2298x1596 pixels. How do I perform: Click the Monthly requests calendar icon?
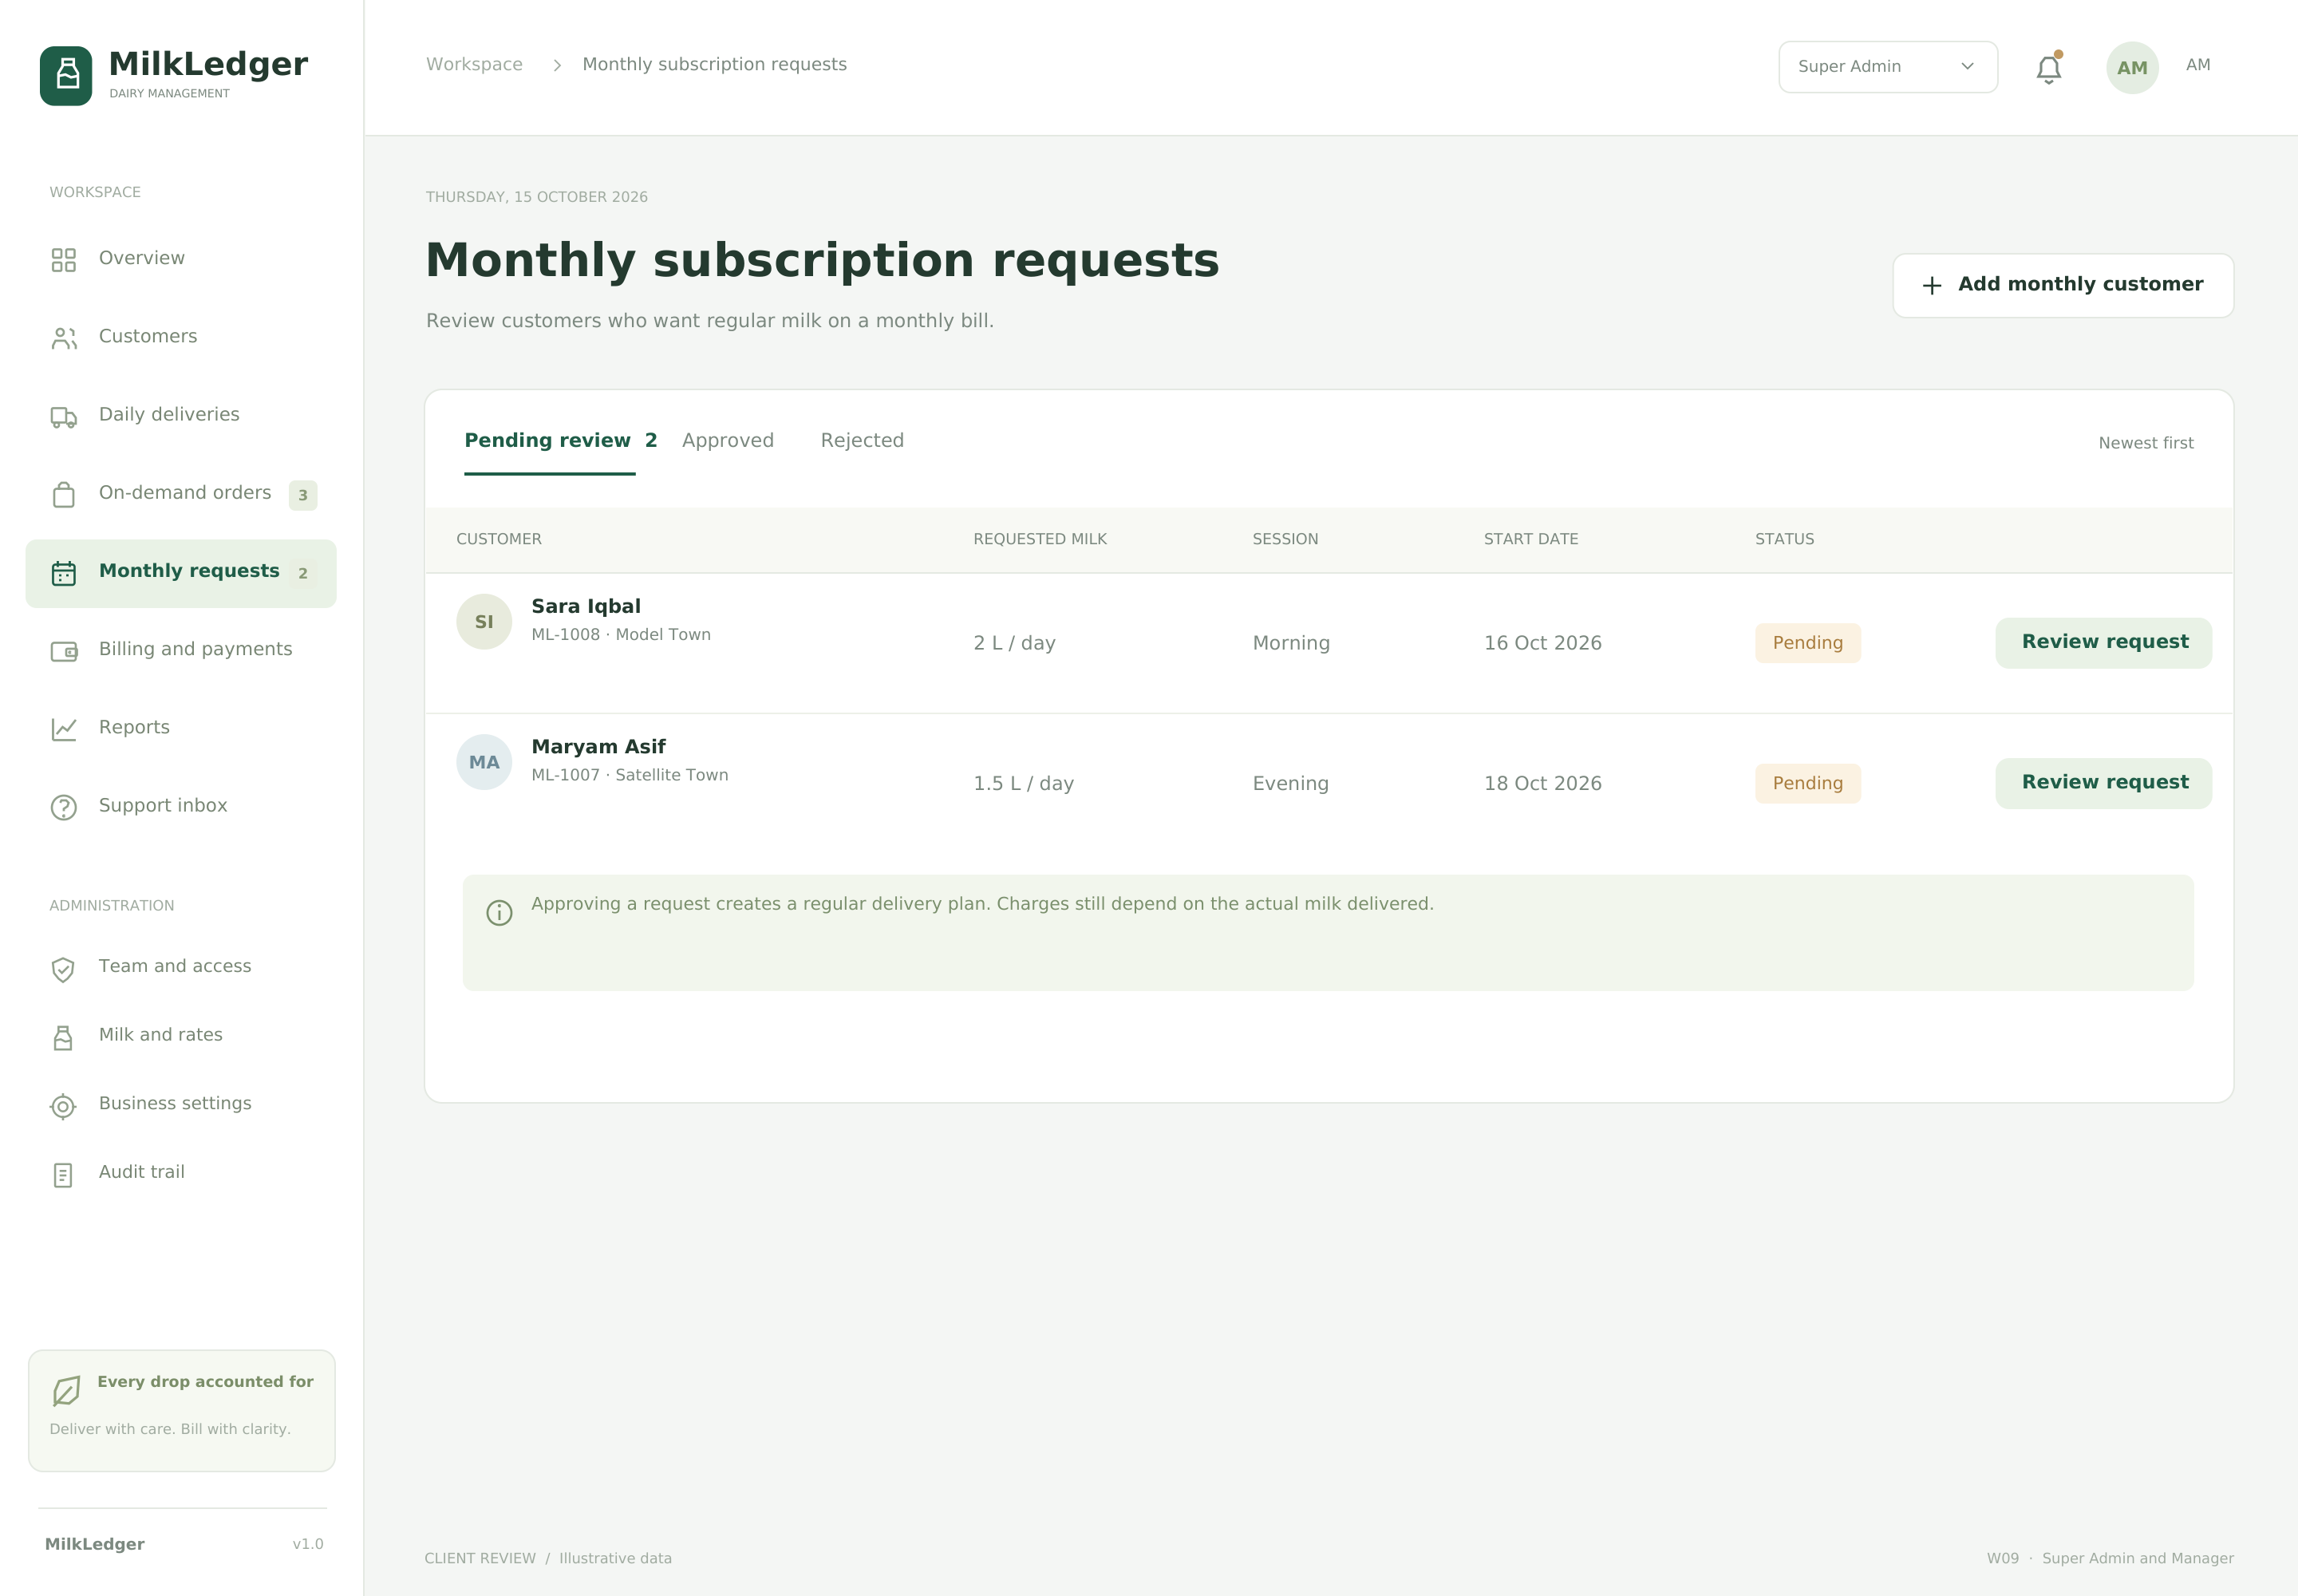tap(64, 573)
